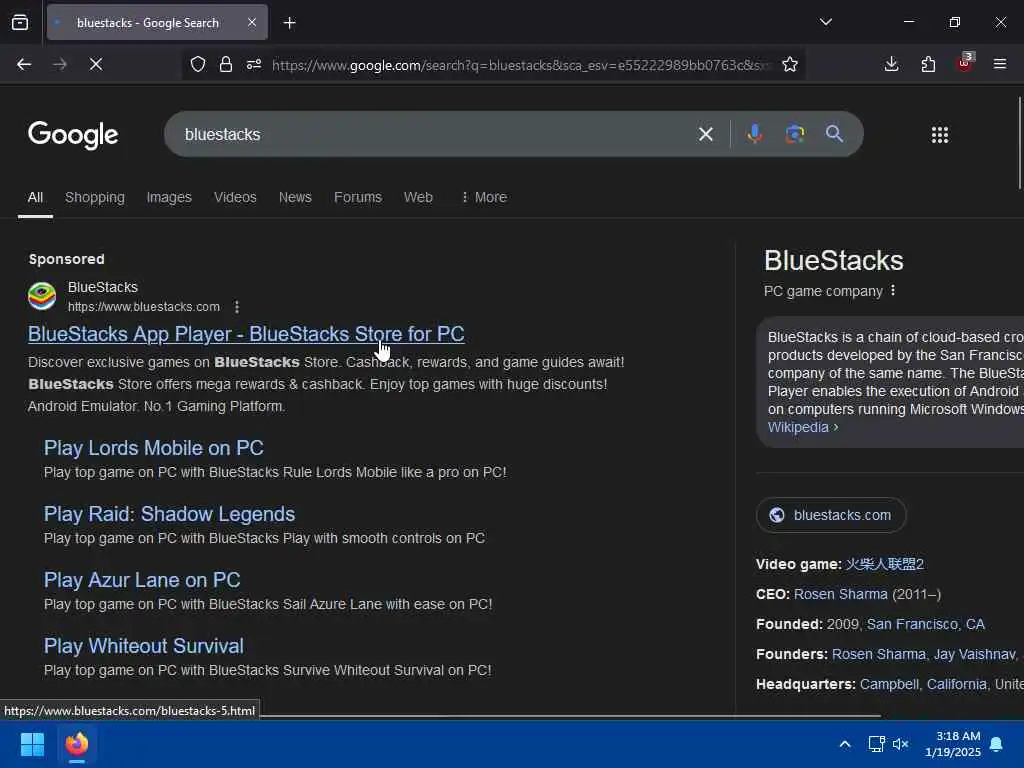The height and width of the screenshot is (768, 1024).
Task: Switch to Web results tab
Action: click(x=418, y=197)
